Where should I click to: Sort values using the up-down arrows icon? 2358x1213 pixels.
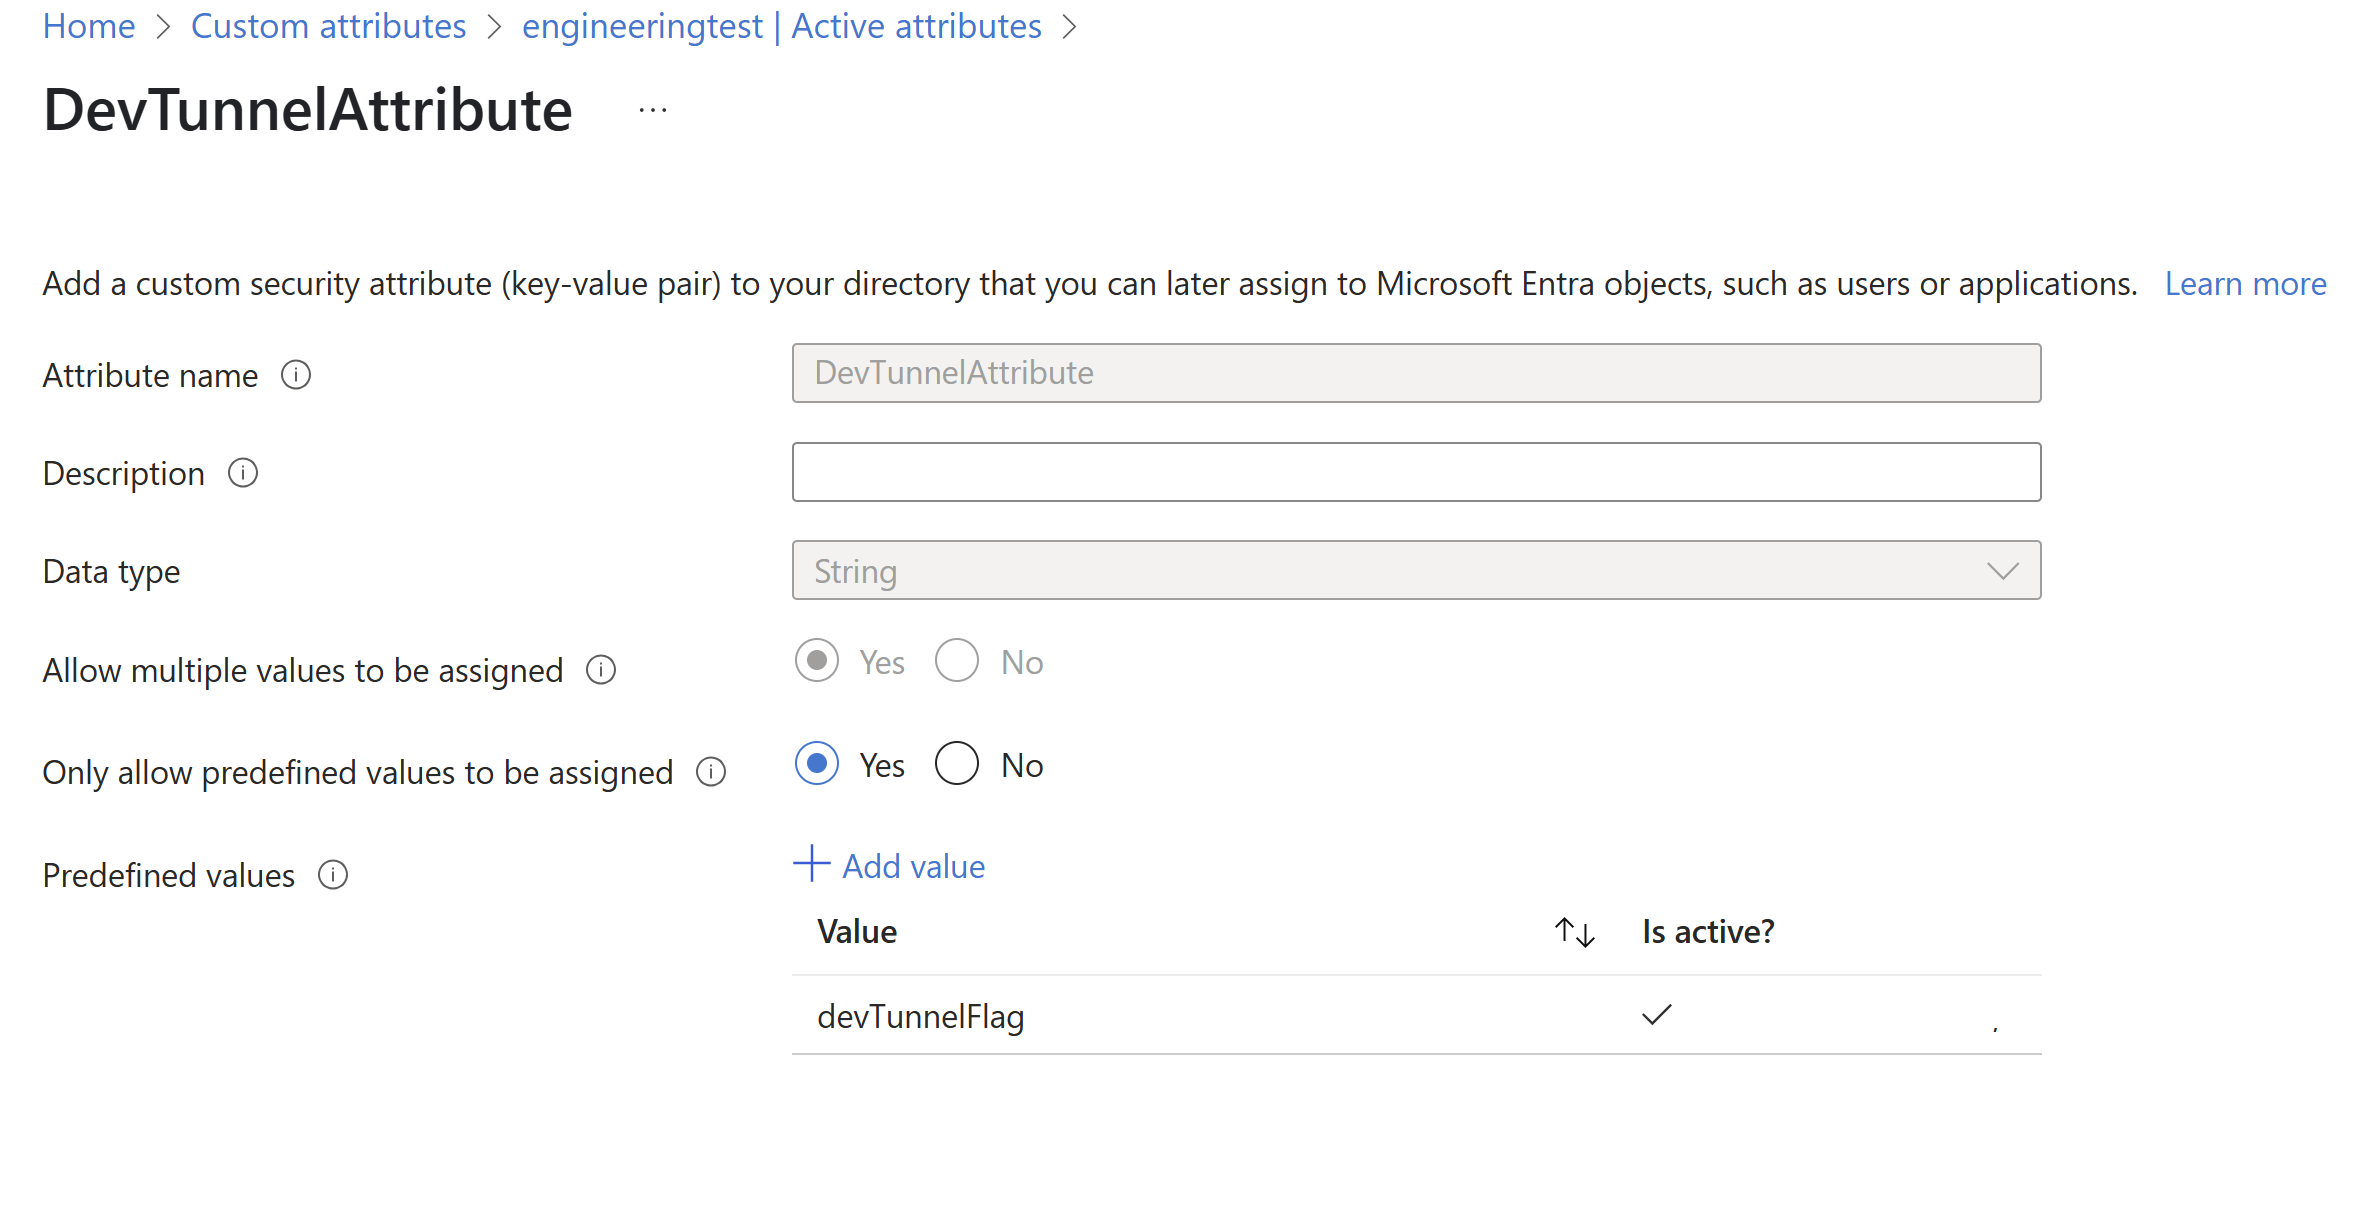[1575, 932]
